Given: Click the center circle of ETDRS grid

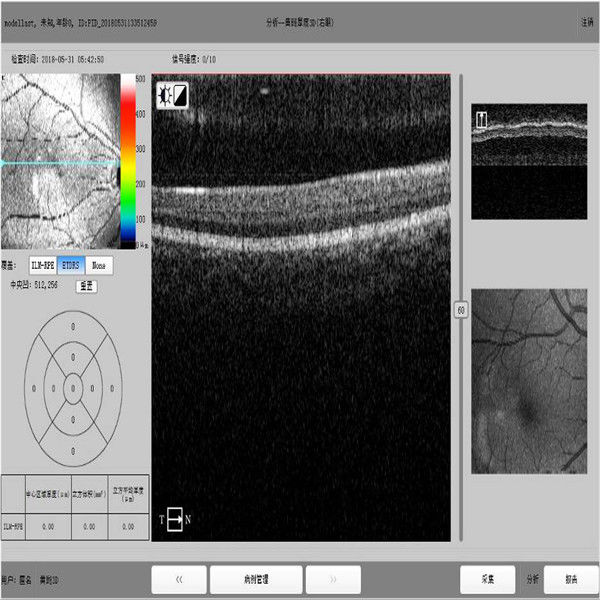Looking at the screenshot, I should tap(72, 386).
